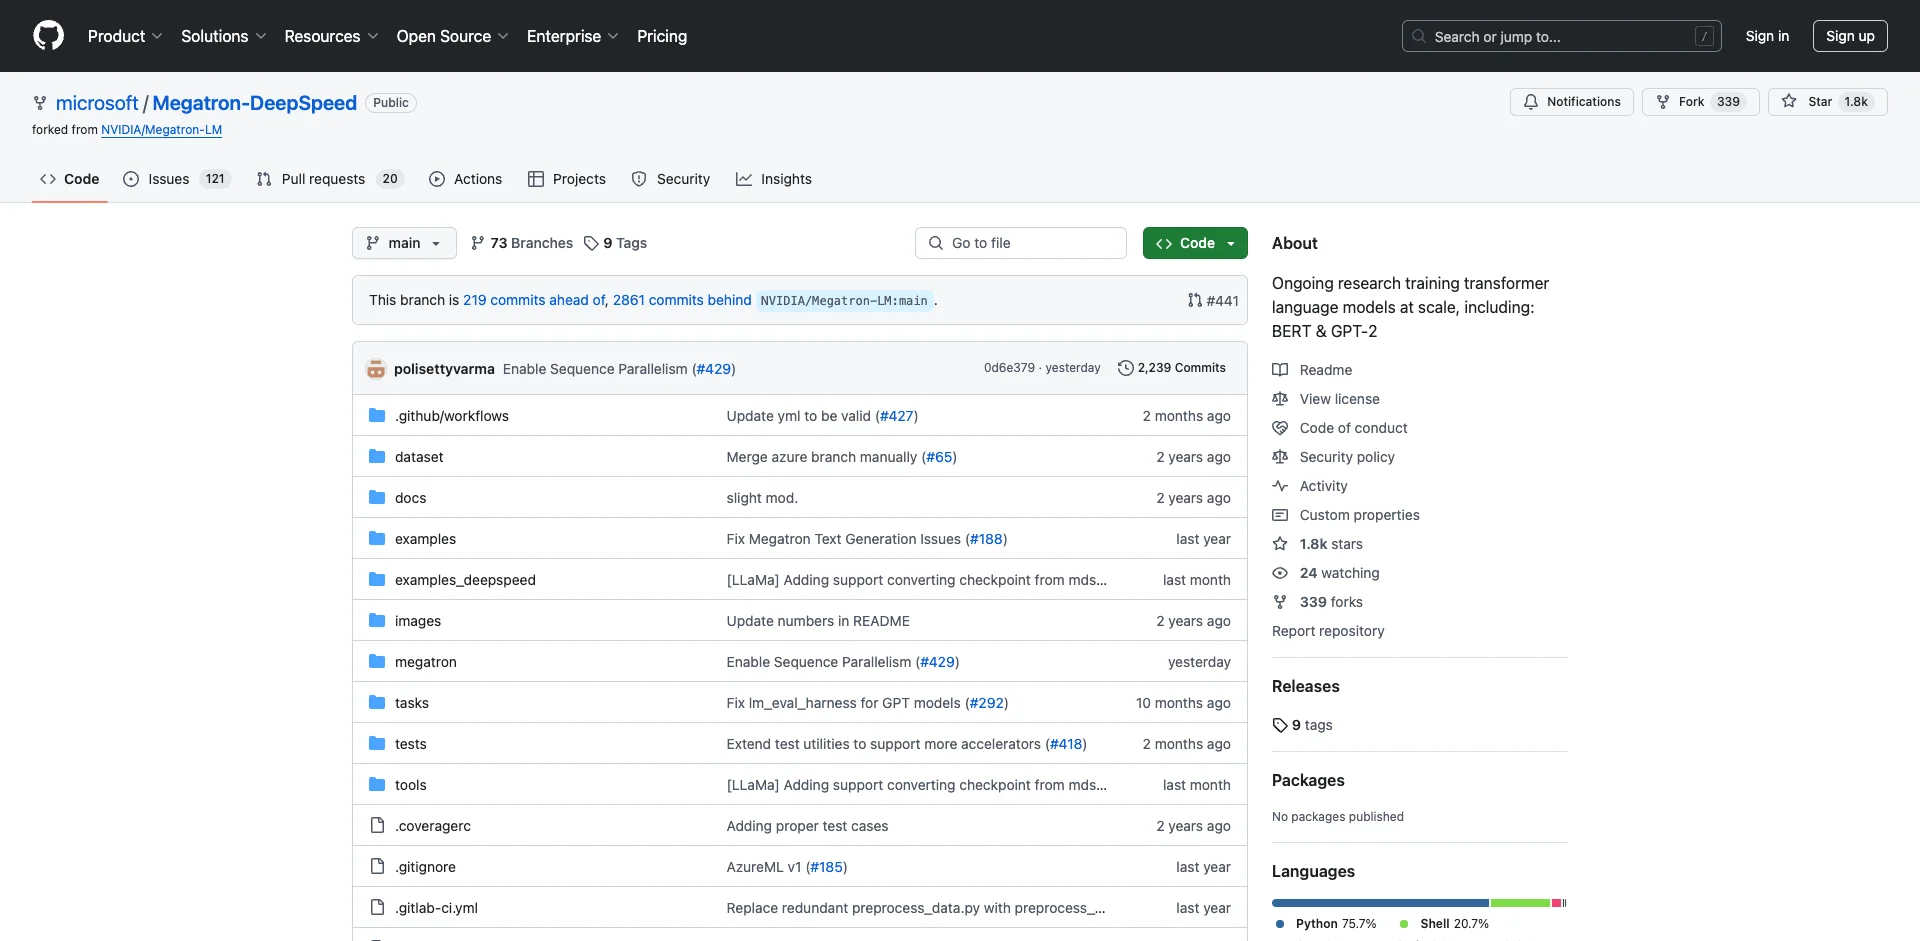Click 219 commits ahead of link
Viewport: 1920px width, 941px height.
[535, 300]
